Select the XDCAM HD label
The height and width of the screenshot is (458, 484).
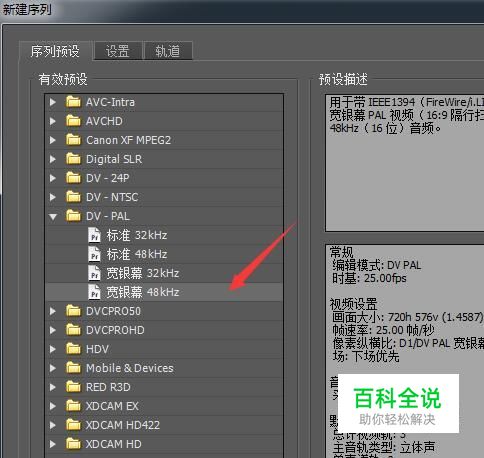(114, 444)
